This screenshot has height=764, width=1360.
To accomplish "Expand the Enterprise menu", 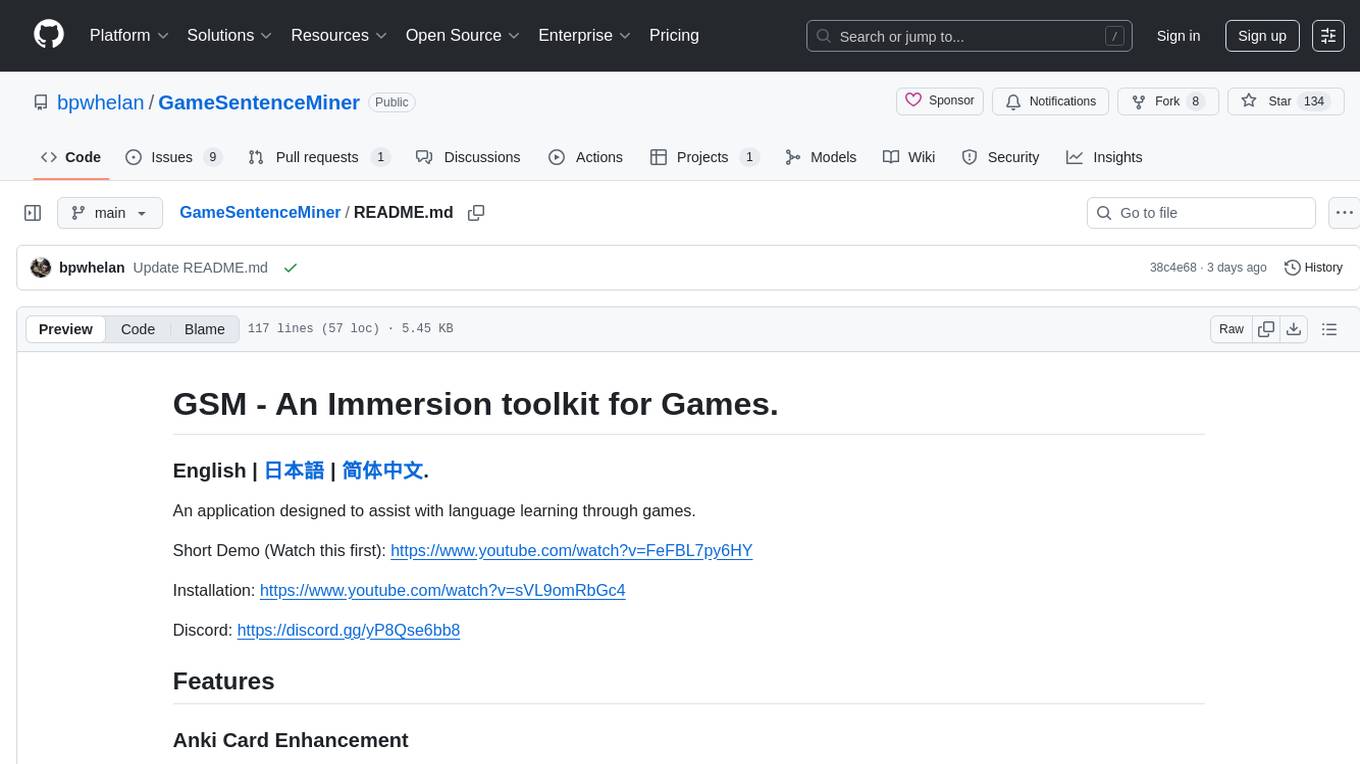I will 584,35.
